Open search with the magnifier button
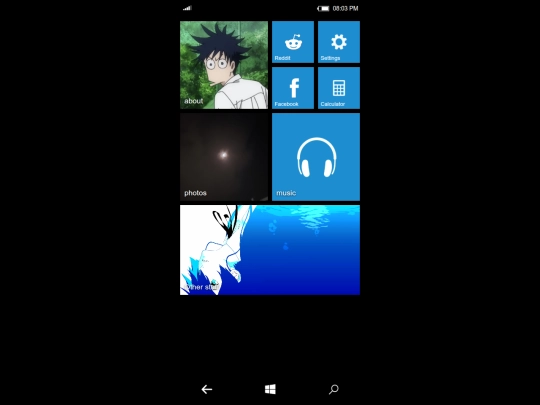 [x=334, y=390]
